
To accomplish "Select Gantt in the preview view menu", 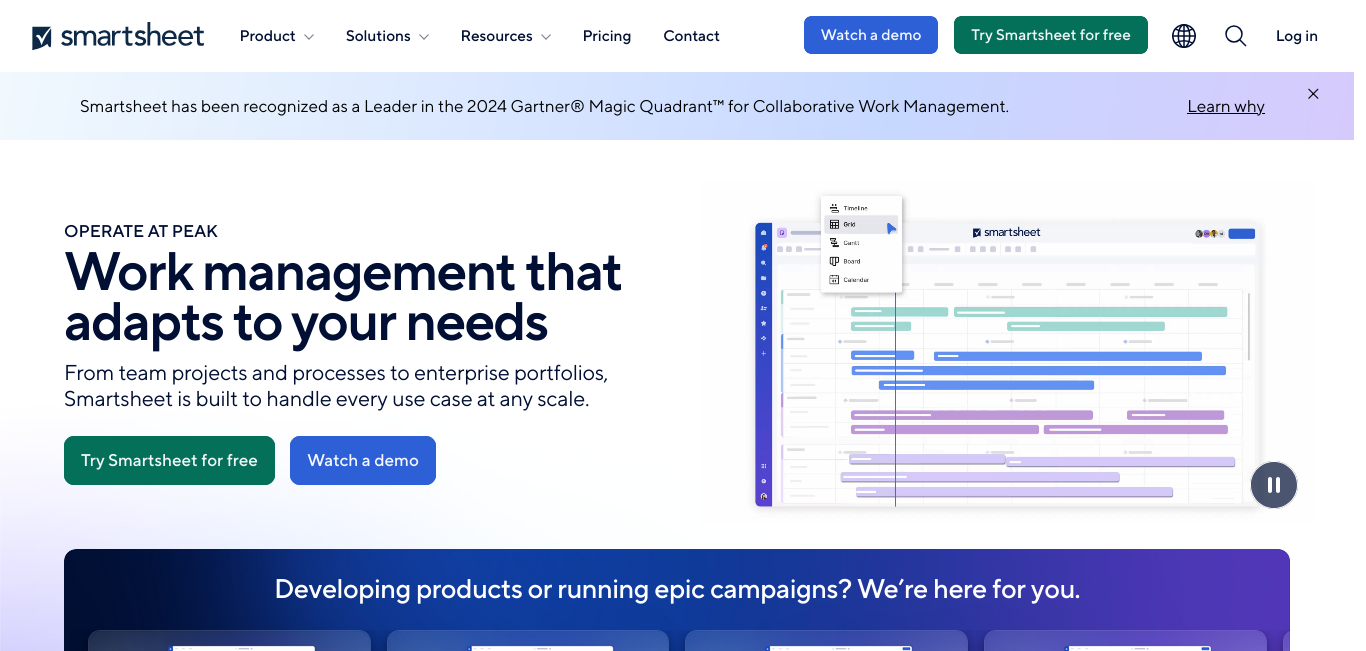I will tap(851, 243).
